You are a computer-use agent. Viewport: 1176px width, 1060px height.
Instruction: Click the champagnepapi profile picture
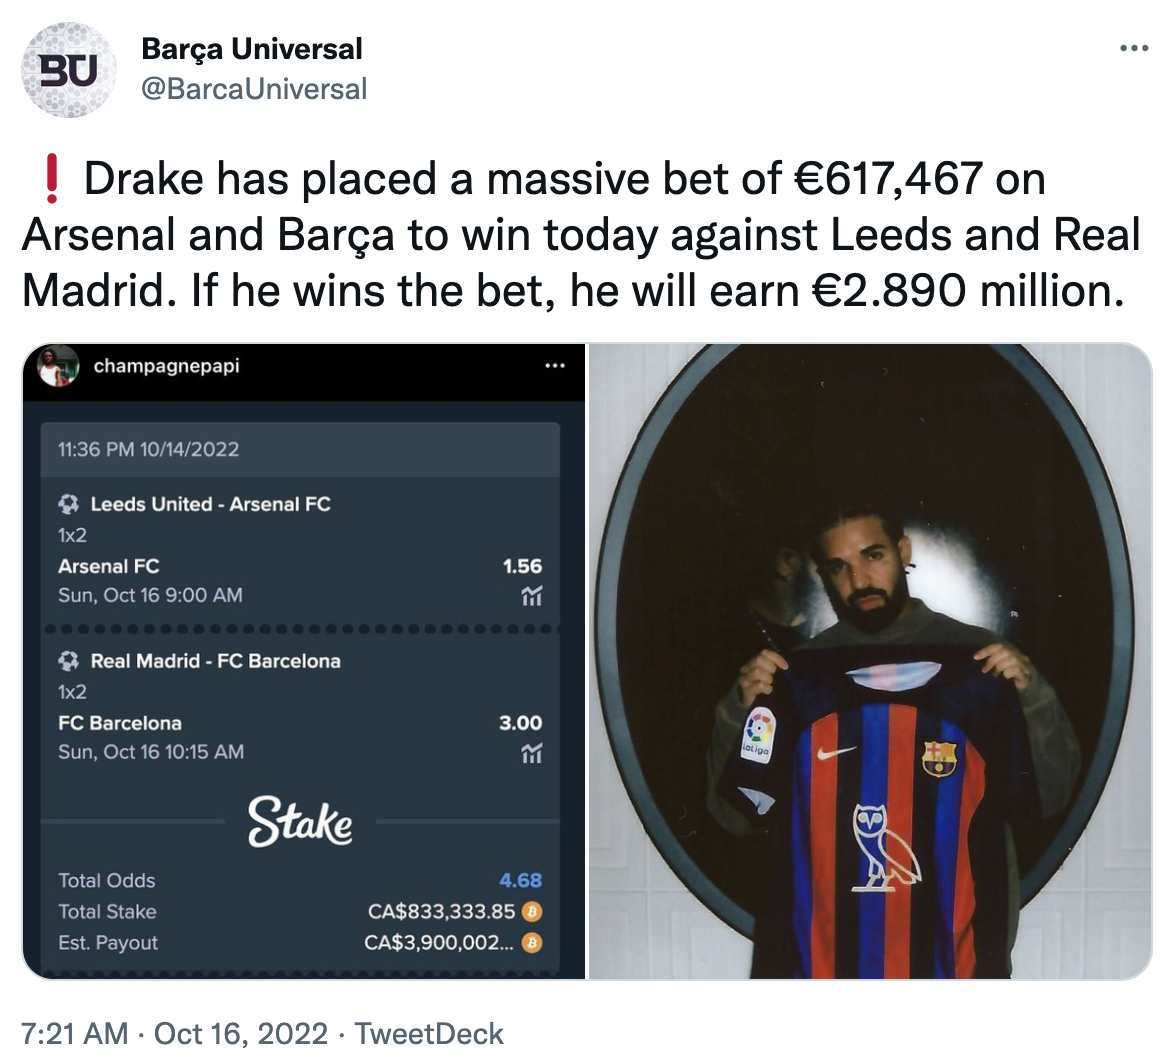tap(58, 366)
